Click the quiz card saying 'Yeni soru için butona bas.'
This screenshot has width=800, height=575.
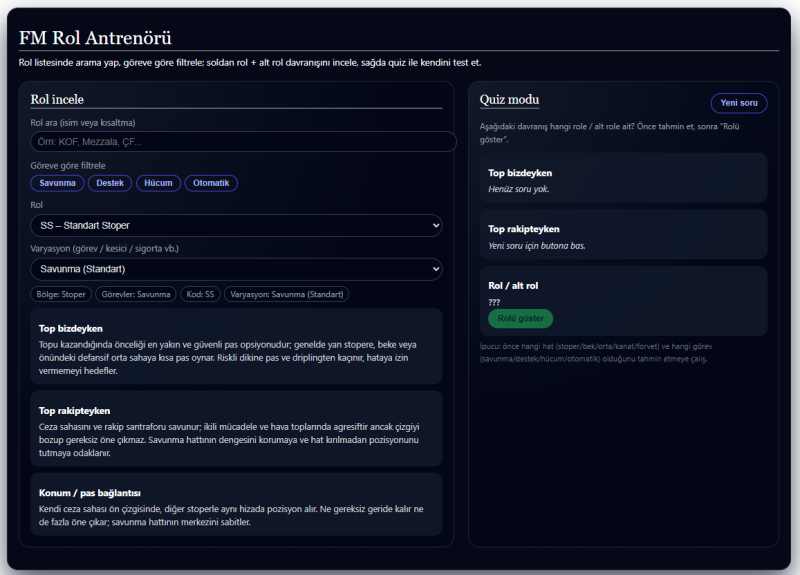click(623, 236)
